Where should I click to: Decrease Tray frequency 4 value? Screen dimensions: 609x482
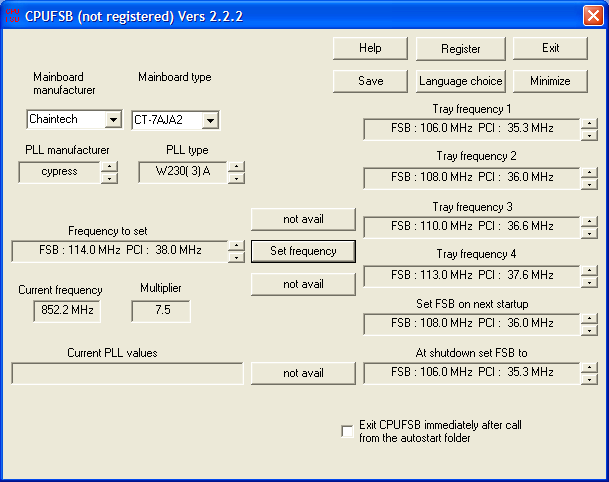pyautogui.click(x=590, y=282)
